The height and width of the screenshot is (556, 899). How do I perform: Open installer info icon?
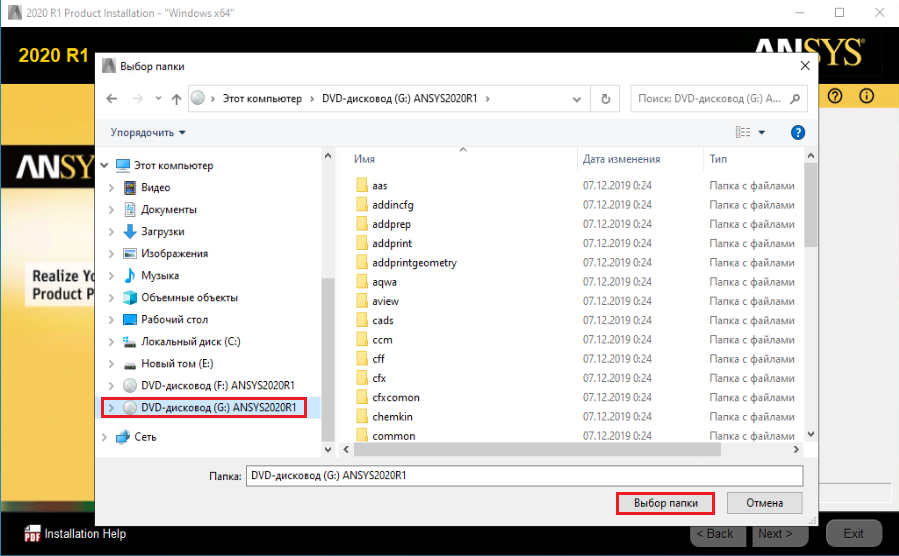[x=866, y=96]
